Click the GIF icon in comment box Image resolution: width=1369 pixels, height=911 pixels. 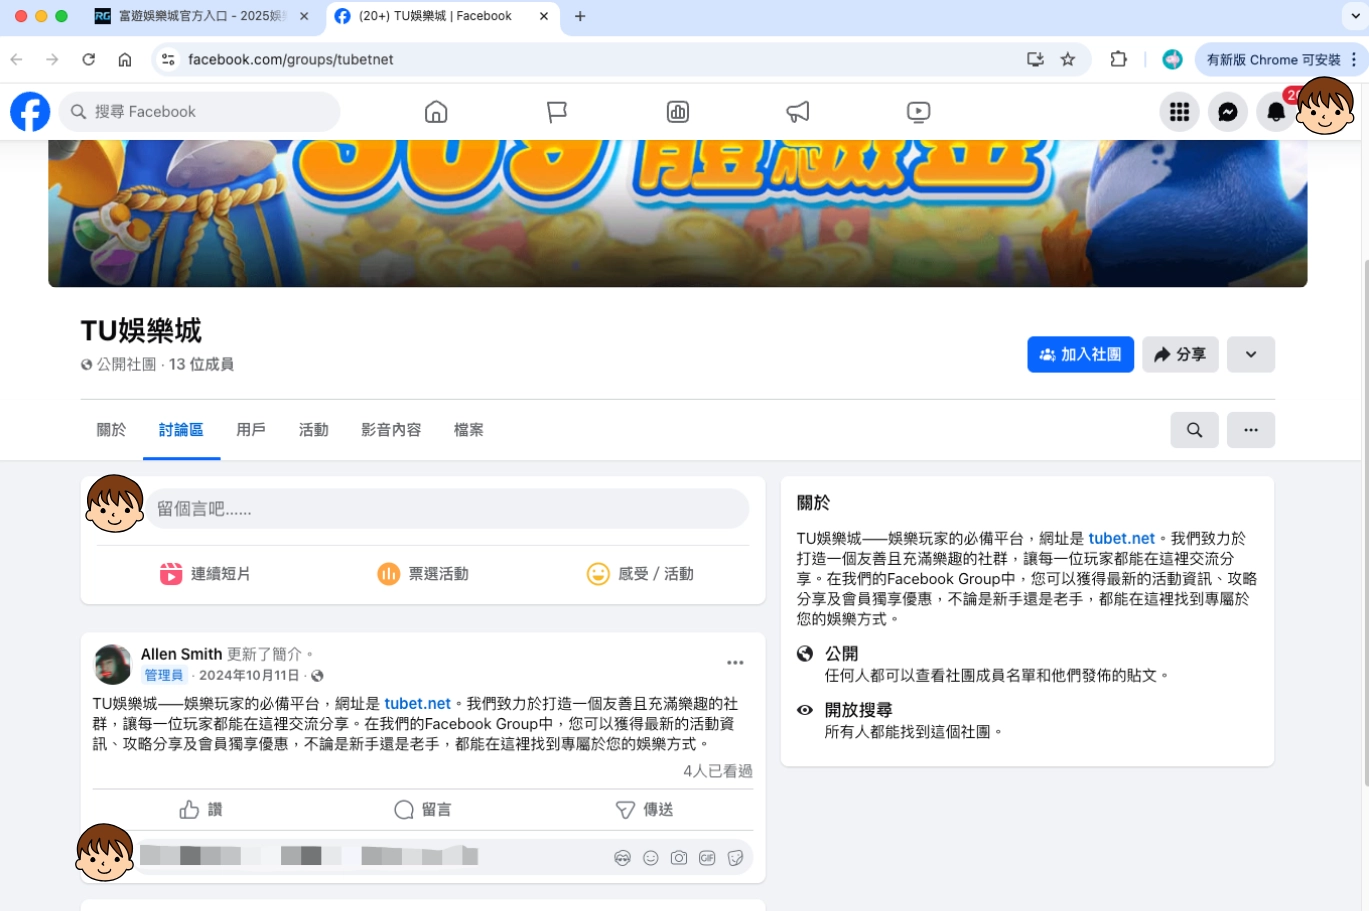tap(707, 858)
